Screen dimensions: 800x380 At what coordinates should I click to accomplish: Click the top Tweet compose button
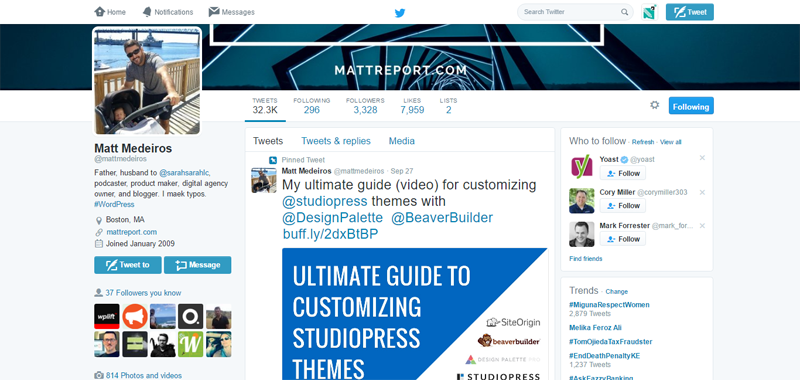(690, 12)
